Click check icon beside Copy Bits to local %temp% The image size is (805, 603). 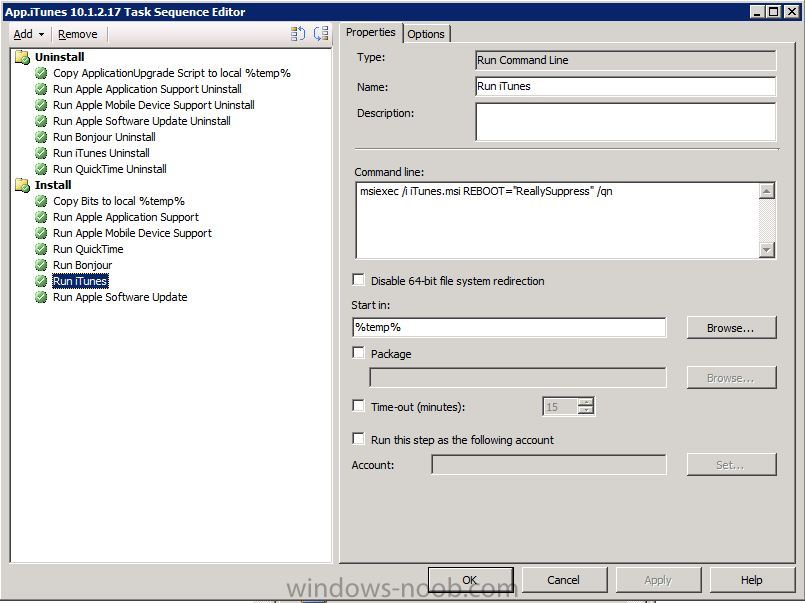pyautogui.click(x=41, y=201)
